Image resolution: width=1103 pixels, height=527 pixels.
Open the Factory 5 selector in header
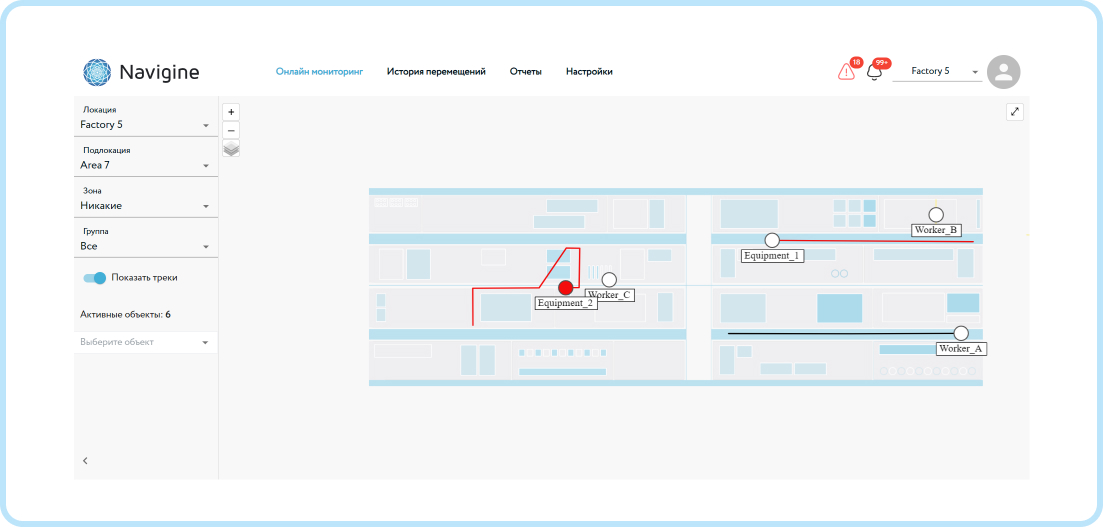click(937, 71)
